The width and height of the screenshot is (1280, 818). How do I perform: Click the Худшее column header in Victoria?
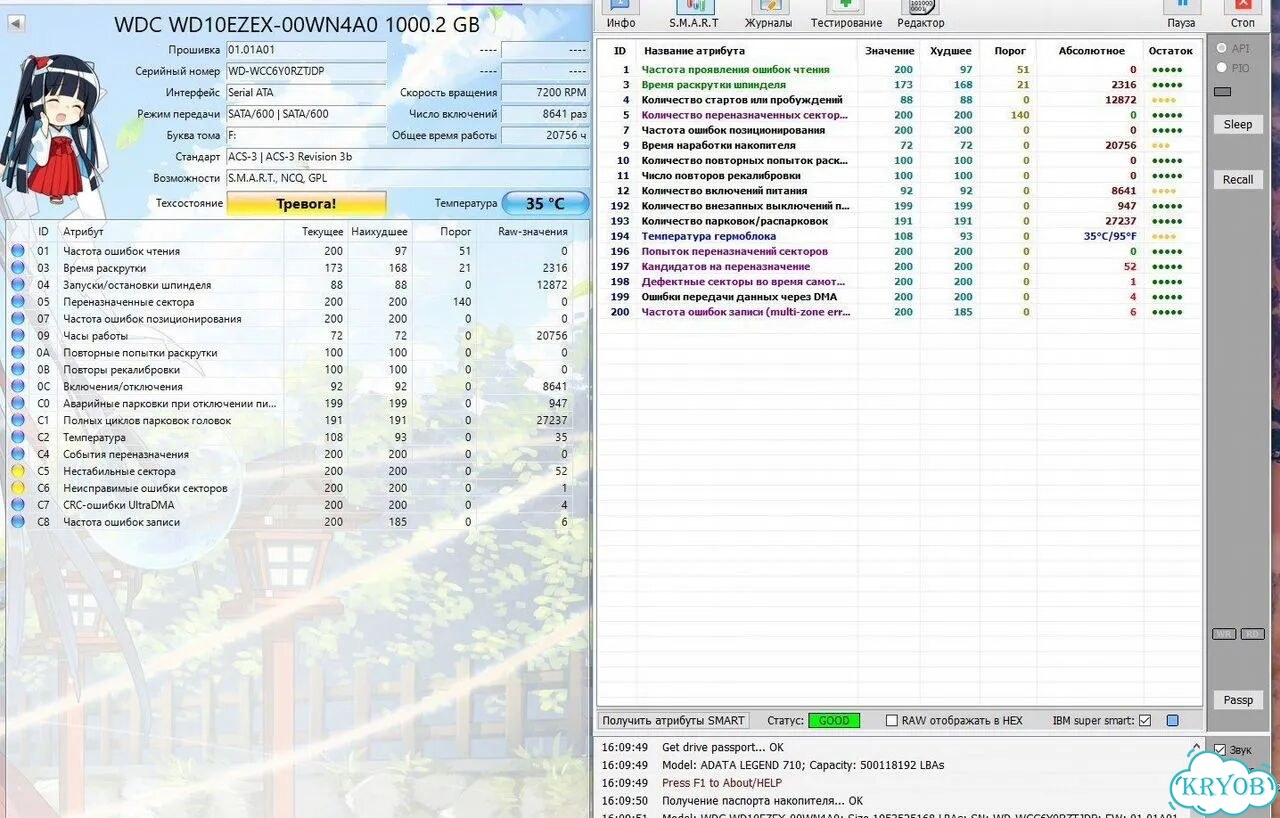click(x=950, y=51)
